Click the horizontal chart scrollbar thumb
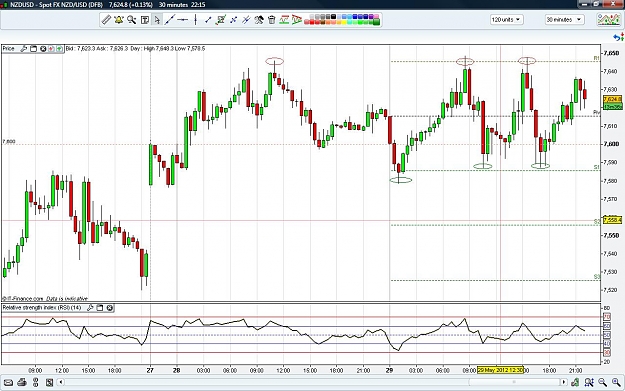625x391 pixels. click(x=514, y=382)
